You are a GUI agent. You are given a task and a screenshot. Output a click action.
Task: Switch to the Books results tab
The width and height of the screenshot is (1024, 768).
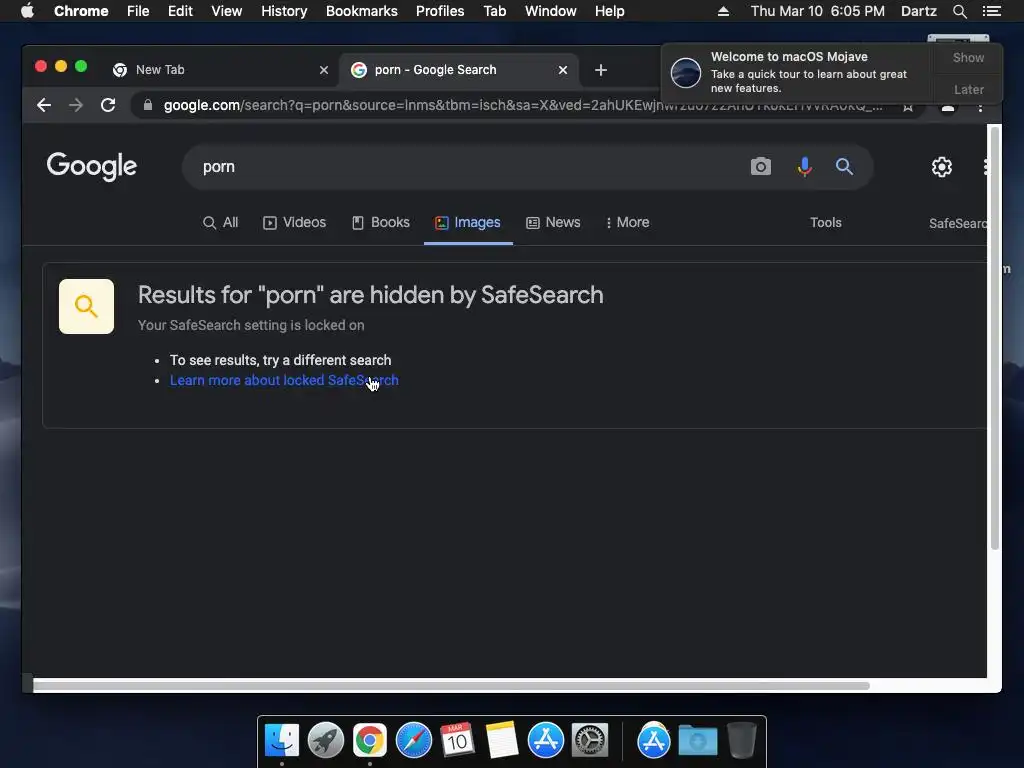[x=381, y=223]
